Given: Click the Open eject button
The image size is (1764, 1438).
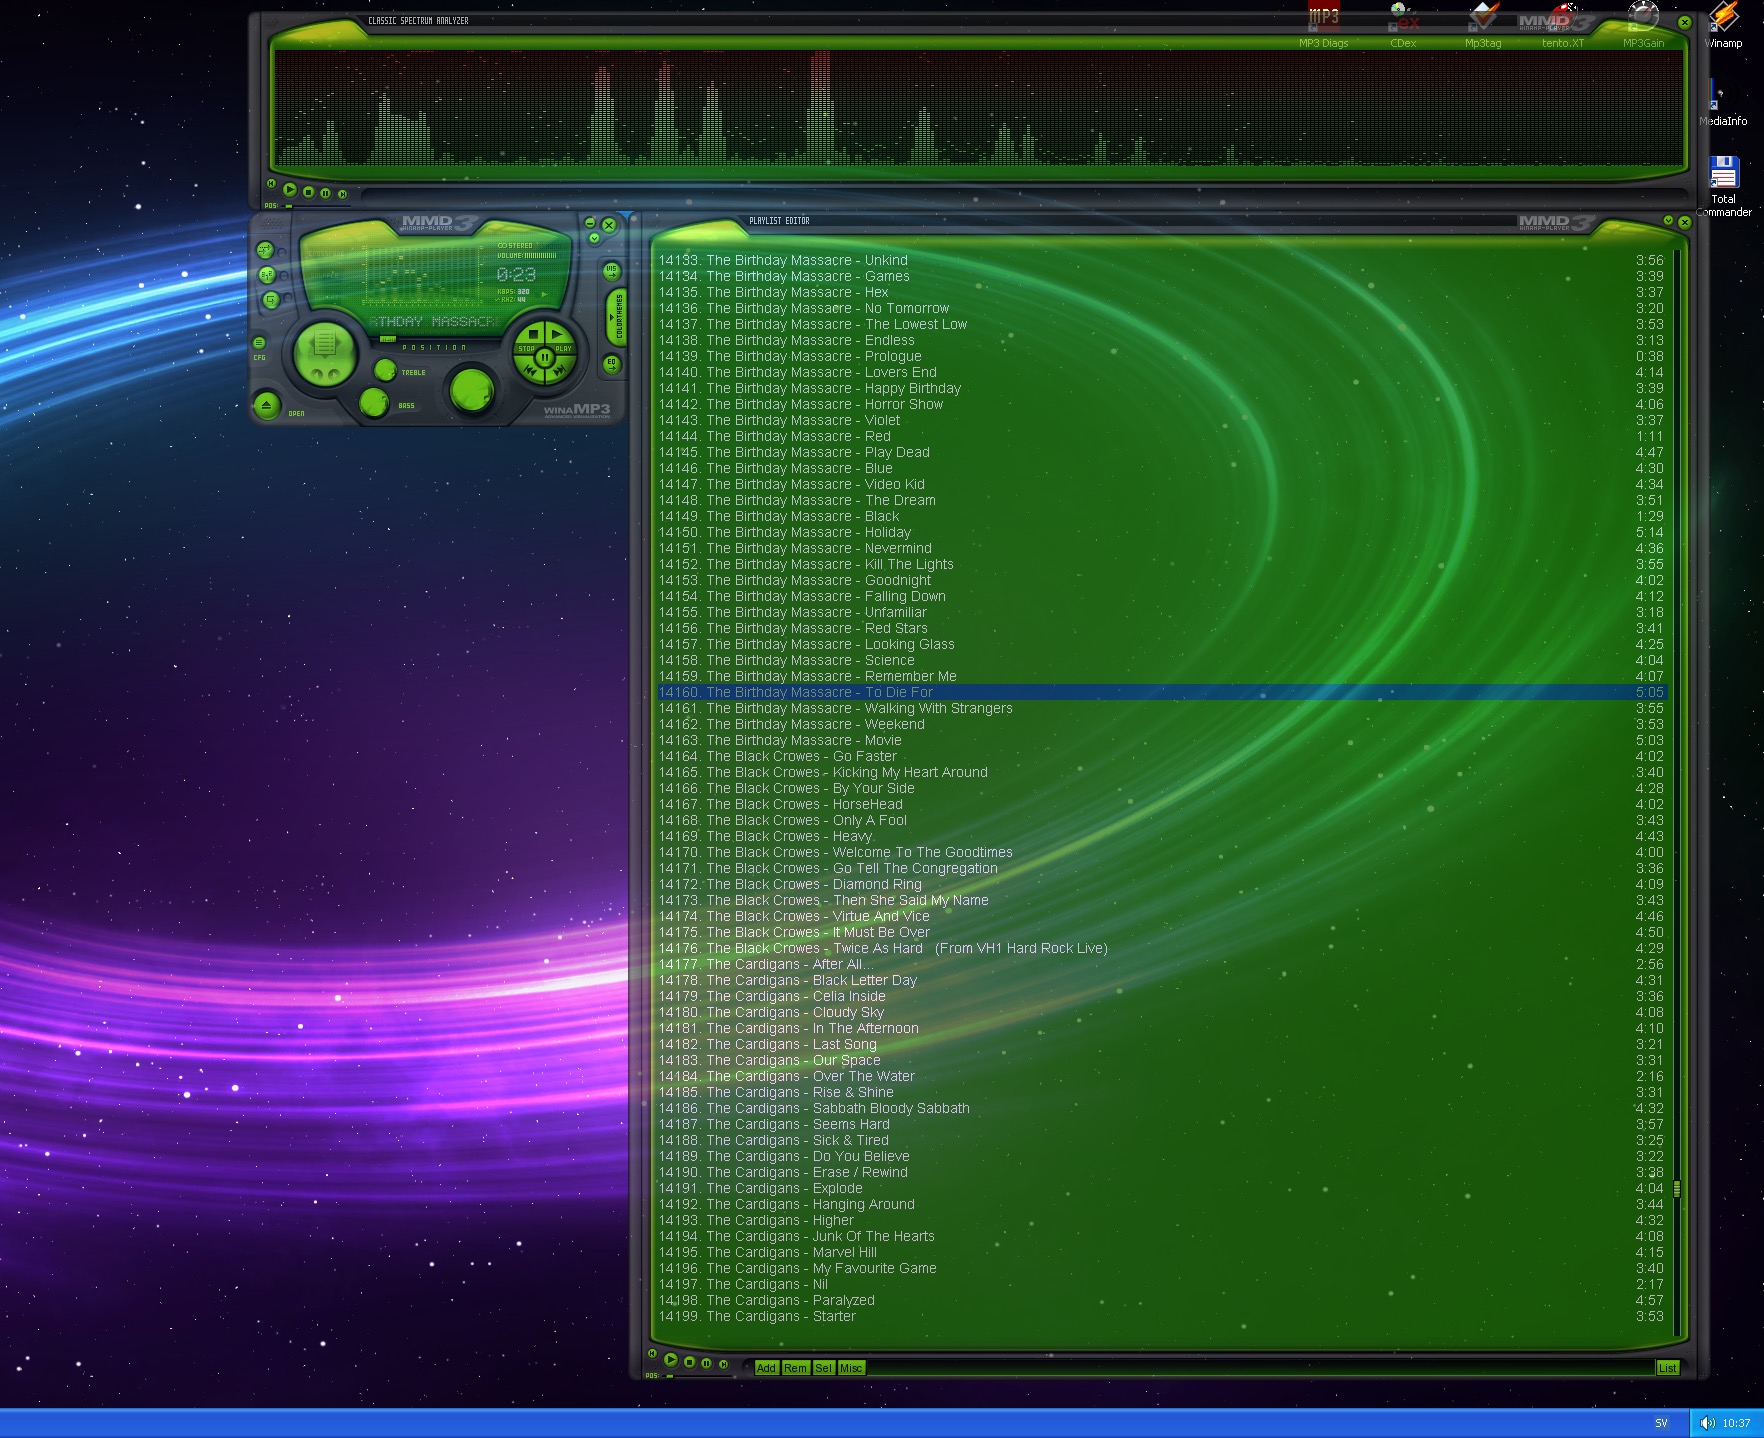Looking at the screenshot, I should pyautogui.click(x=266, y=405).
